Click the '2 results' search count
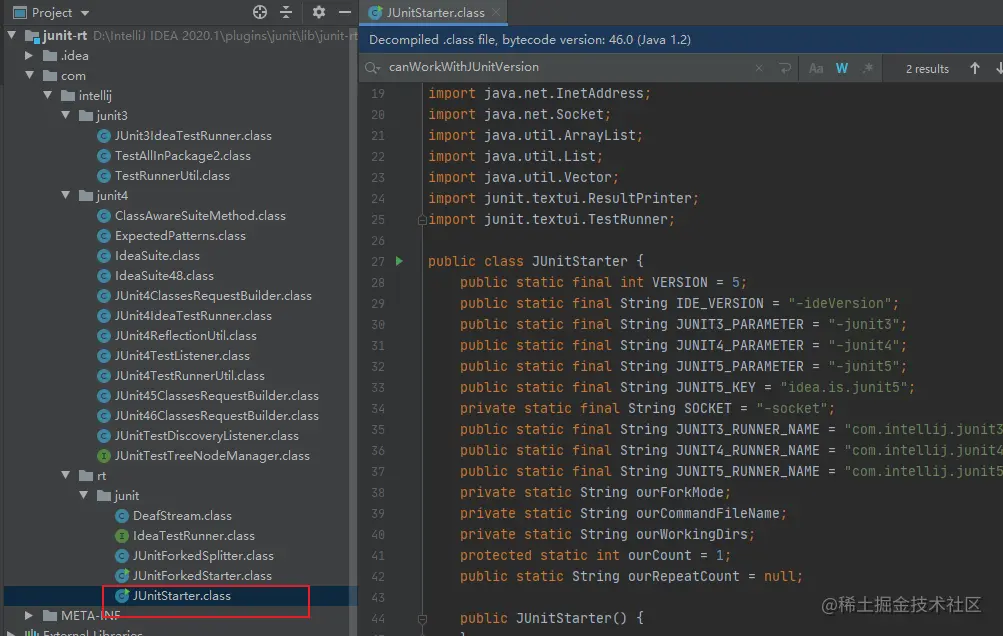This screenshot has width=1003, height=636. 927,68
